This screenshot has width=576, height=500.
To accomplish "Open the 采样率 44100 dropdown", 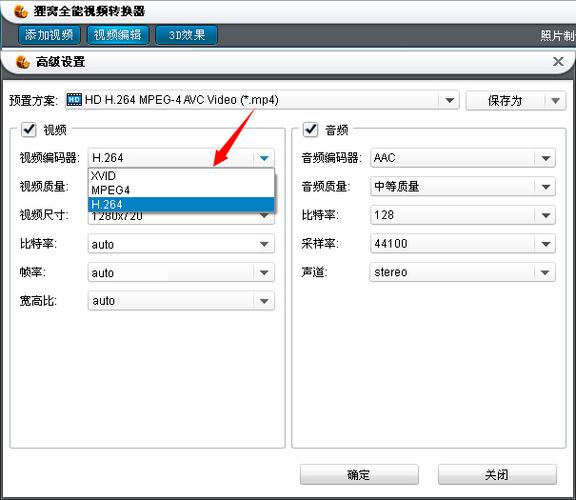I will point(463,244).
